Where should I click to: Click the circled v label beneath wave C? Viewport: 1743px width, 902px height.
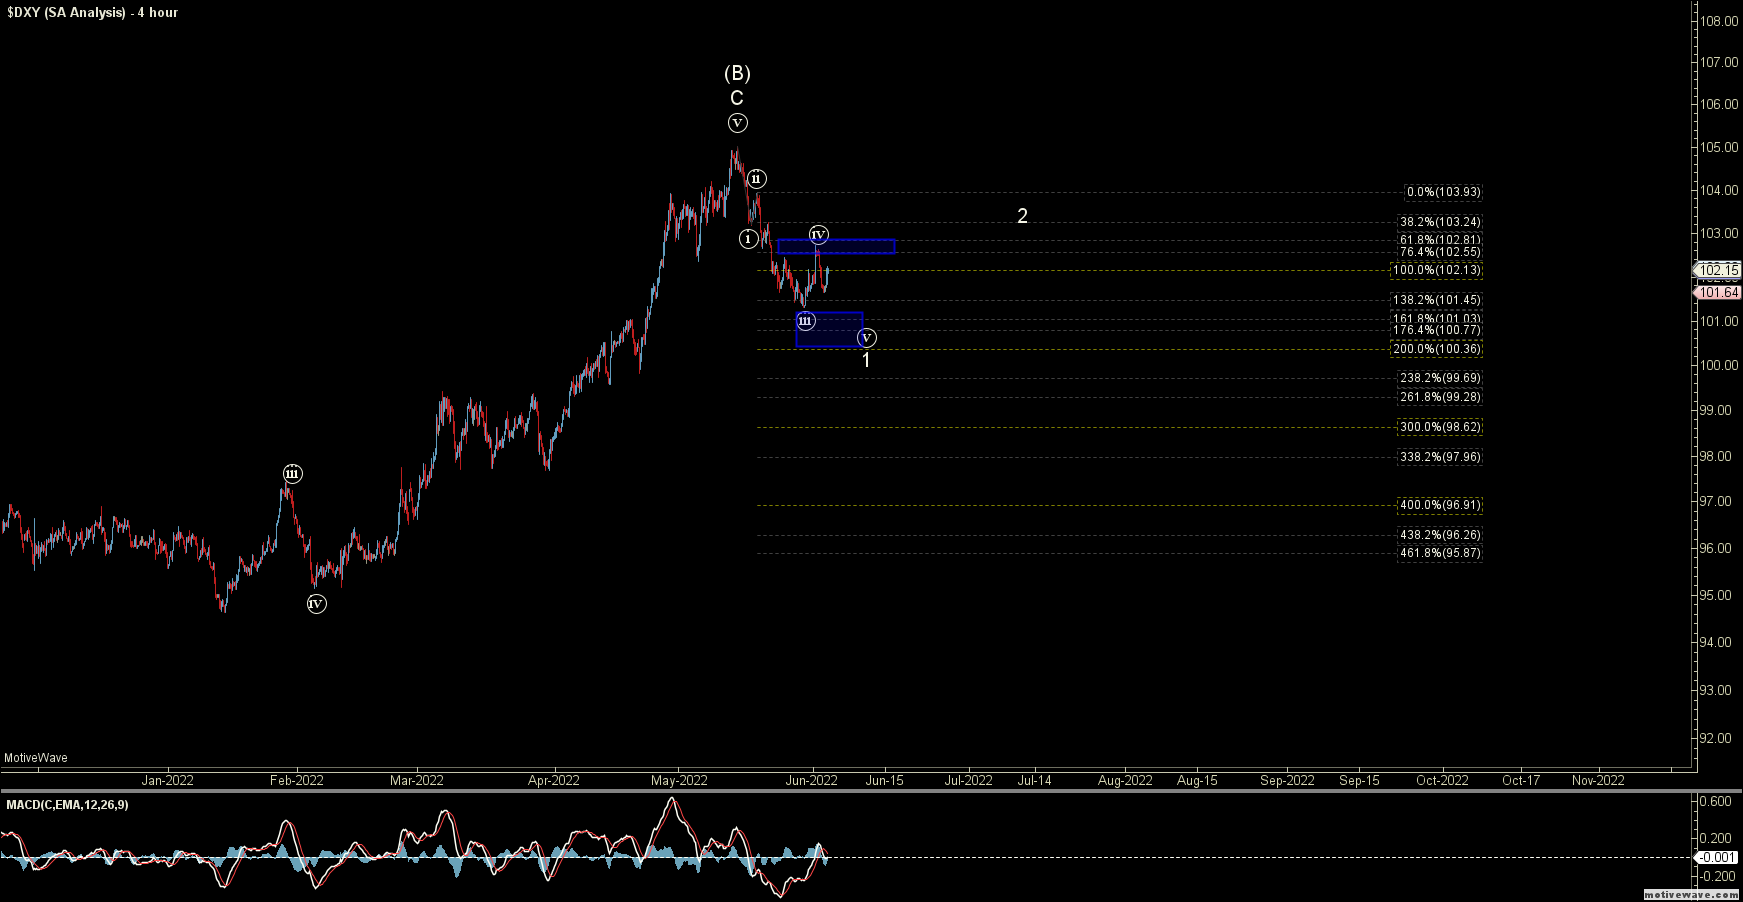[x=737, y=123]
